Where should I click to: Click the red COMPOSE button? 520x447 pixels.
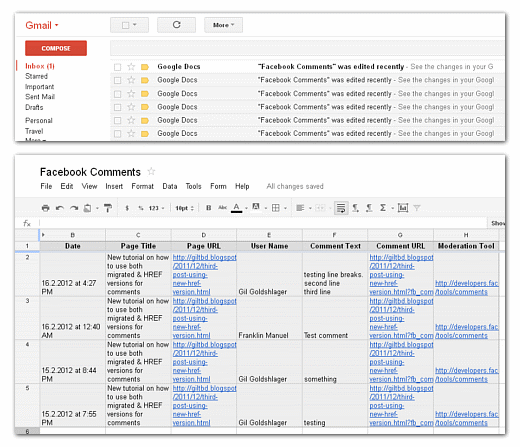[56, 48]
